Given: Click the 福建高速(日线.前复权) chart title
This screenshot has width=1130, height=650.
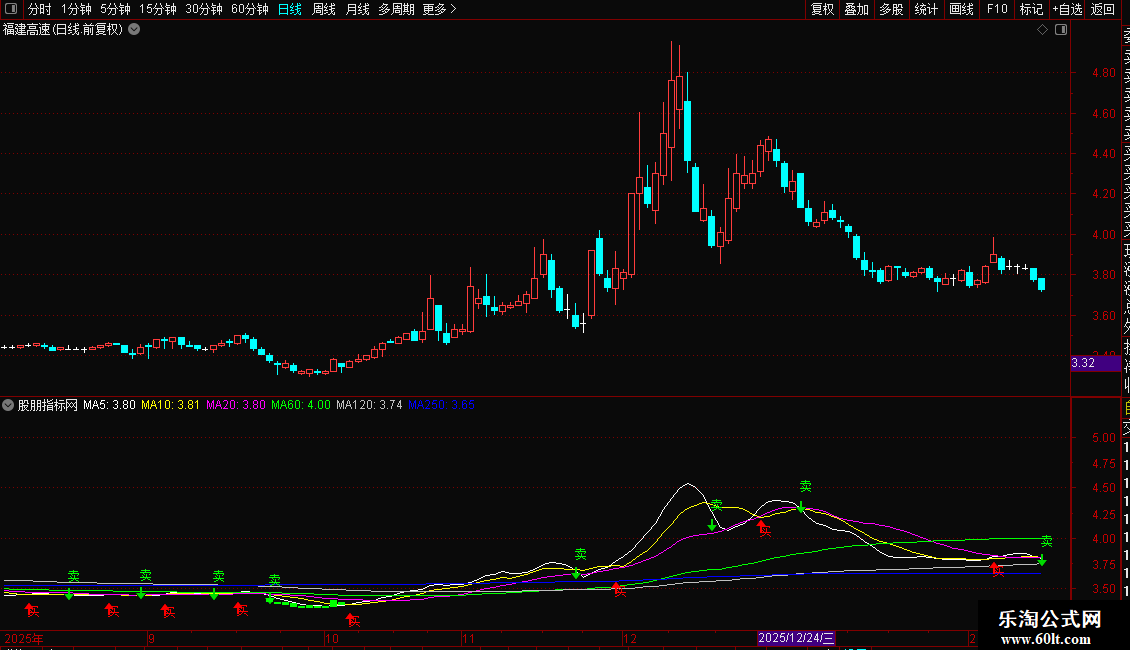Looking at the screenshot, I should (x=63, y=30).
